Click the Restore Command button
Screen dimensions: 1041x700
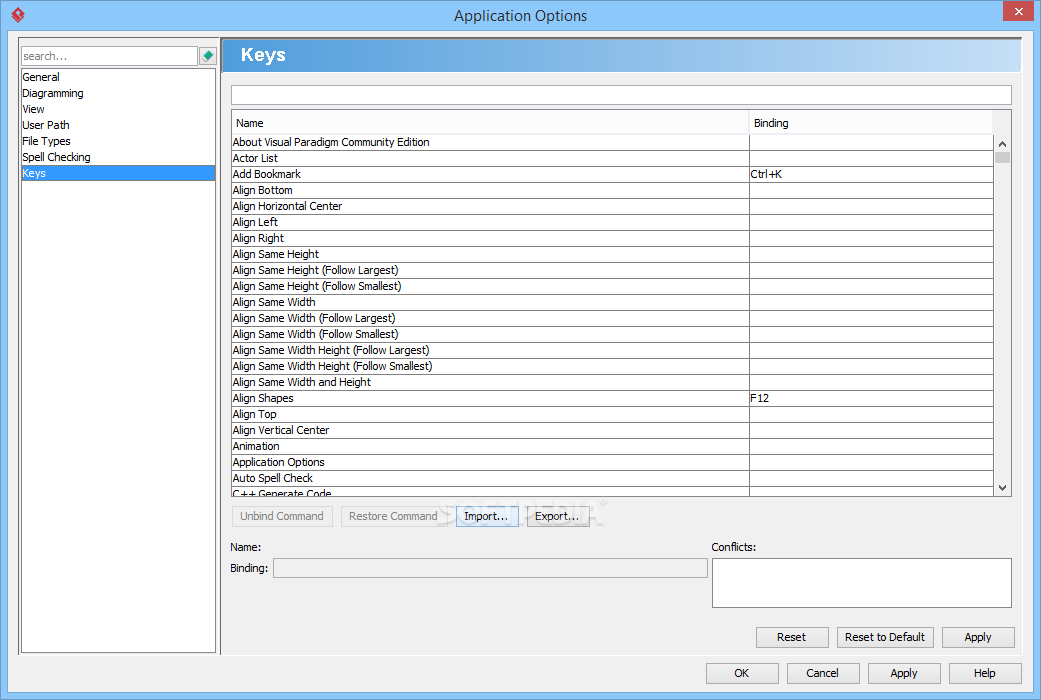[x=393, y=516]
